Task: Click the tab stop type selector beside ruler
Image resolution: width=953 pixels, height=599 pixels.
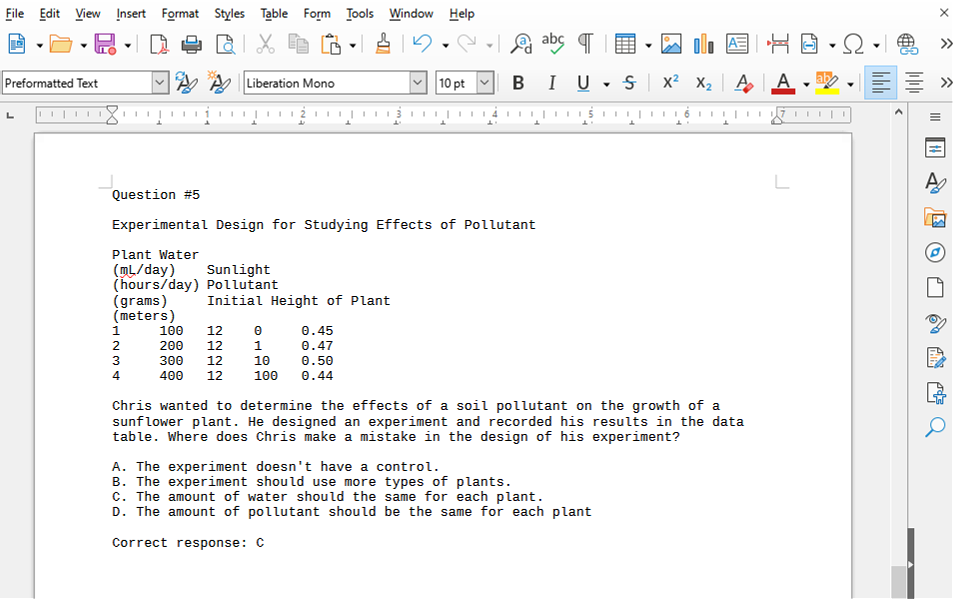Action: coord(10,115)
